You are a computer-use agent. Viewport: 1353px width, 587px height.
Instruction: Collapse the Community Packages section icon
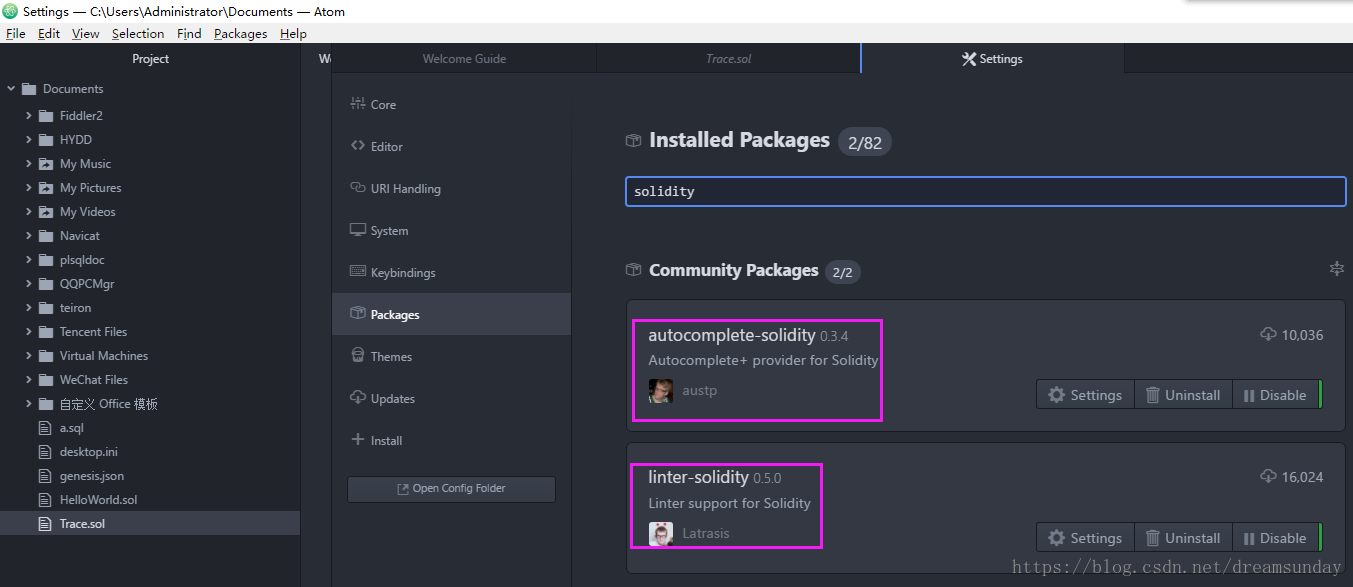coord(1337,268)
